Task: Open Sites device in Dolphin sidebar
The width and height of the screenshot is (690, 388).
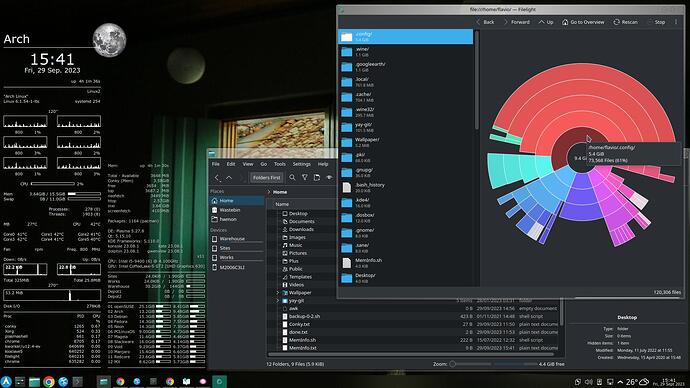Action: click(237, 248)
